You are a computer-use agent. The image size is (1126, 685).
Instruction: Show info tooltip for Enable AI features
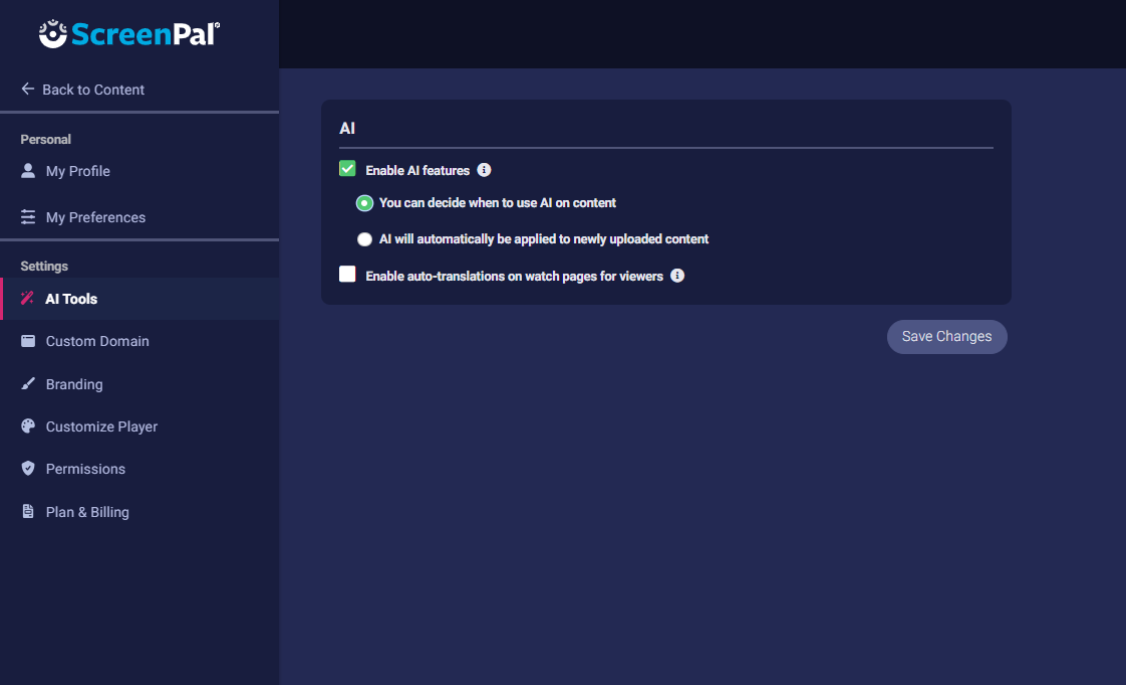[x=484, y=170]
